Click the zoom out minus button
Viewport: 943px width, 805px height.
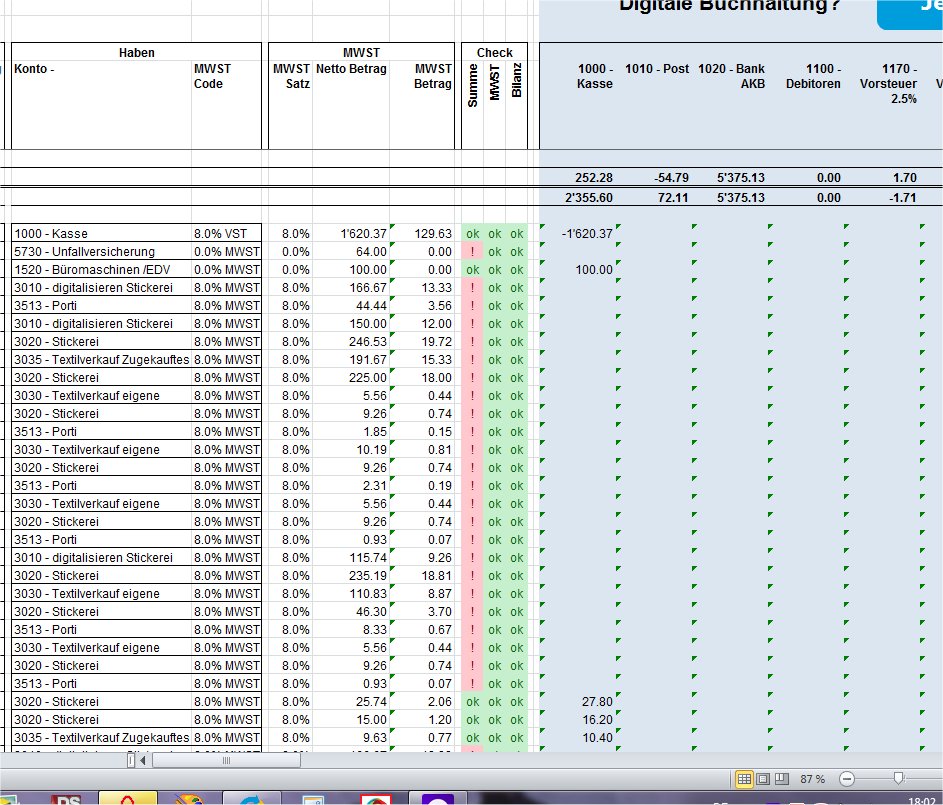(x=847, y=778)
